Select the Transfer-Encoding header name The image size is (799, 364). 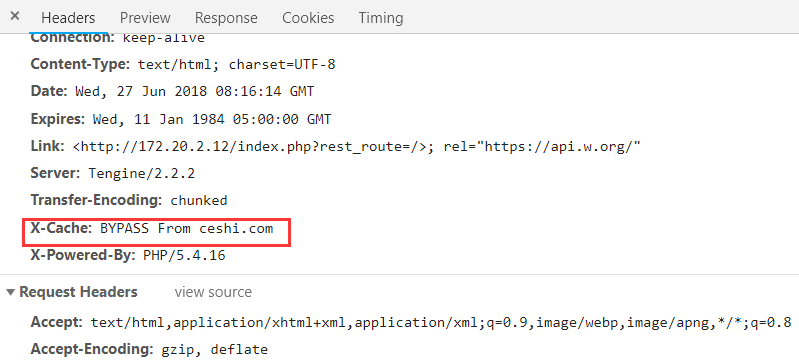tap(96, 200)
